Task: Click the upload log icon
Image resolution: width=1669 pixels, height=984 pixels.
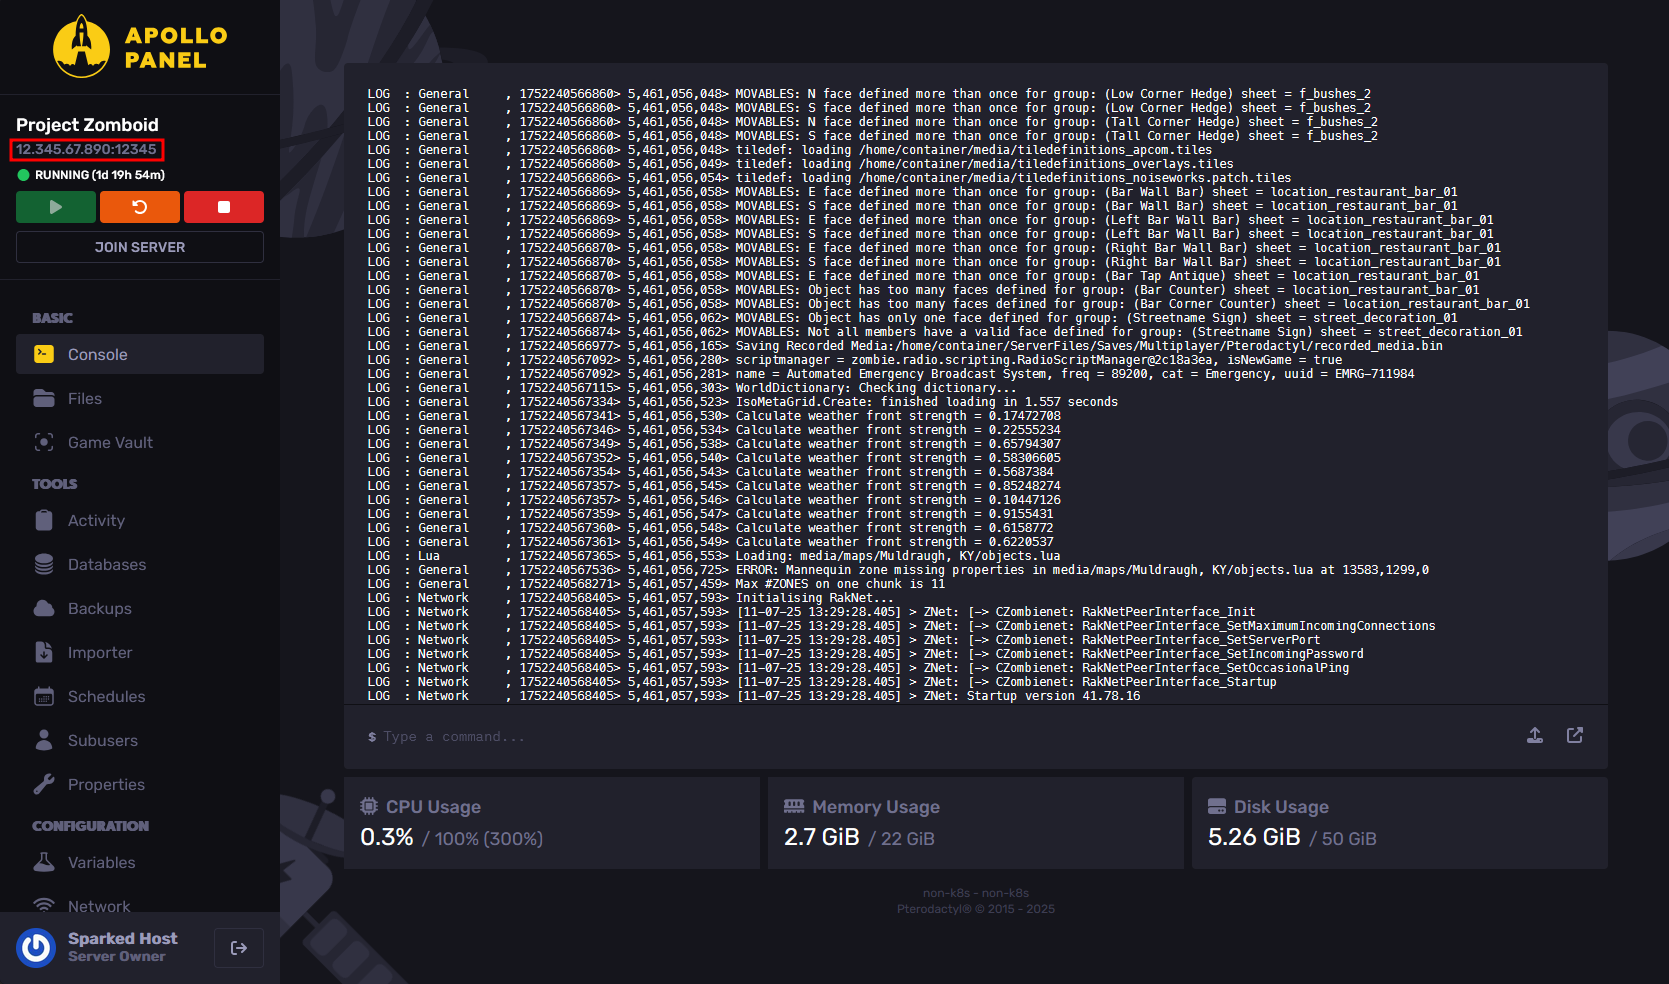Action: point(1535,736)
